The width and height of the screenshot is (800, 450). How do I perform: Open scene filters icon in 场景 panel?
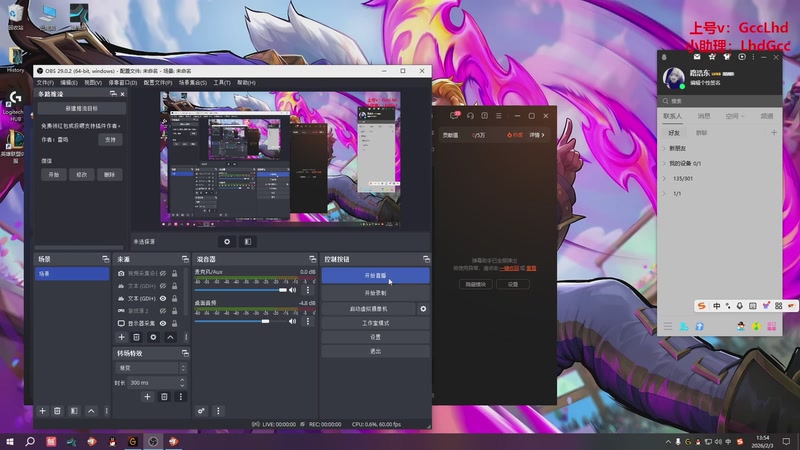[74, 411]
